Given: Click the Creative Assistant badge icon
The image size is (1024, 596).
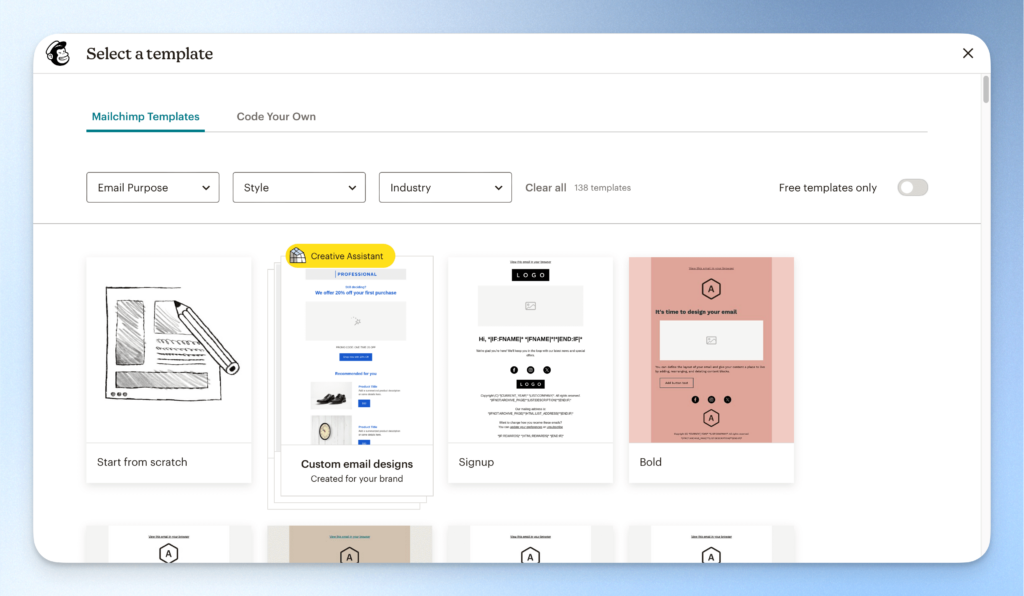Looking at the screenshot, I should point(298,255).
